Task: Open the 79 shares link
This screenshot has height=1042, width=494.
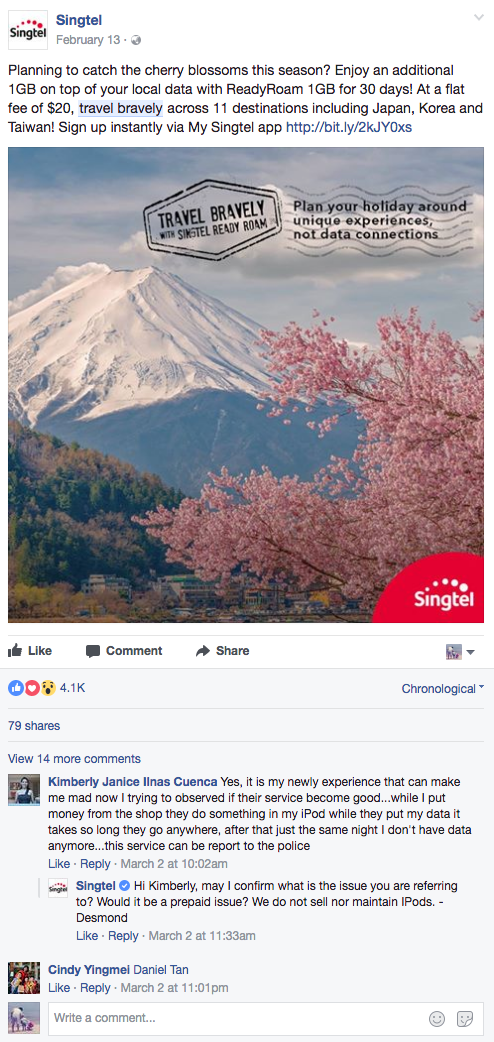Action: (34, 726)
